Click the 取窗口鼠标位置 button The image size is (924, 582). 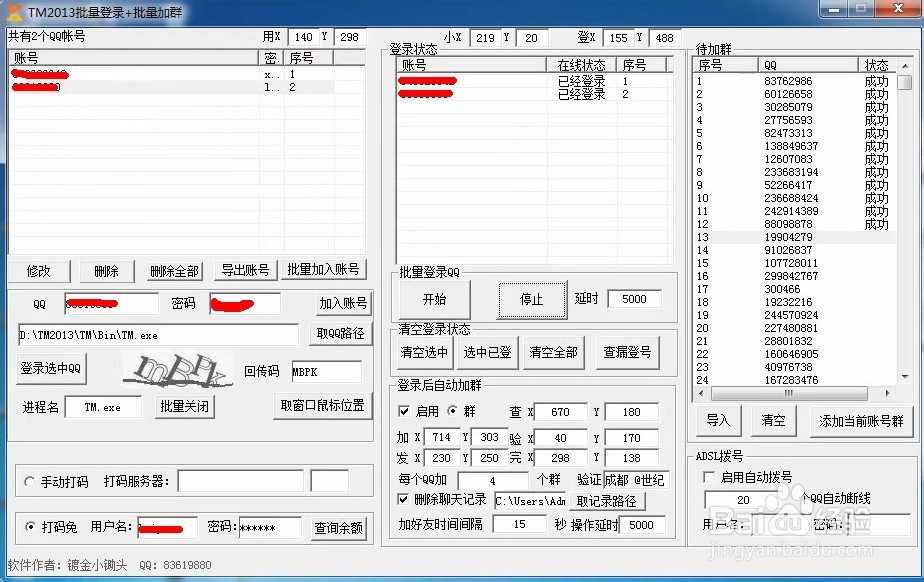click(322, 406)
